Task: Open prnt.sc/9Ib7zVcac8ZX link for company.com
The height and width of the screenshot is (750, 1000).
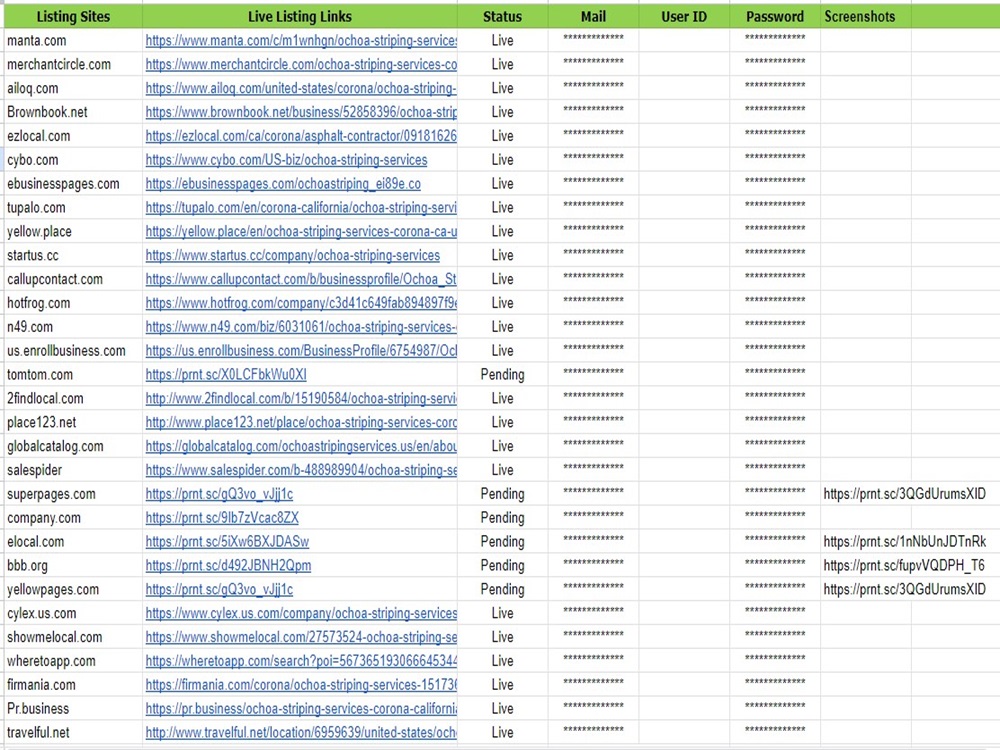Action: [222, 518]
